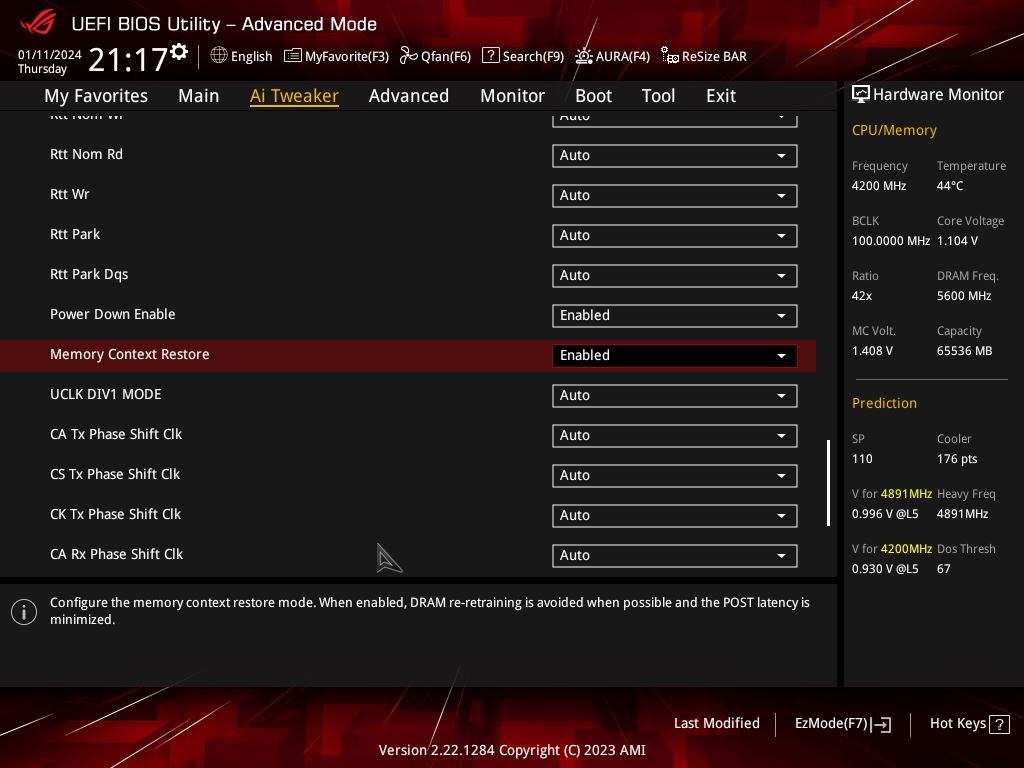The height and width of the screenshot is (768, 1024).
Task: Click the EzMode exit arrow icon
Action: (x=881, y=724)
